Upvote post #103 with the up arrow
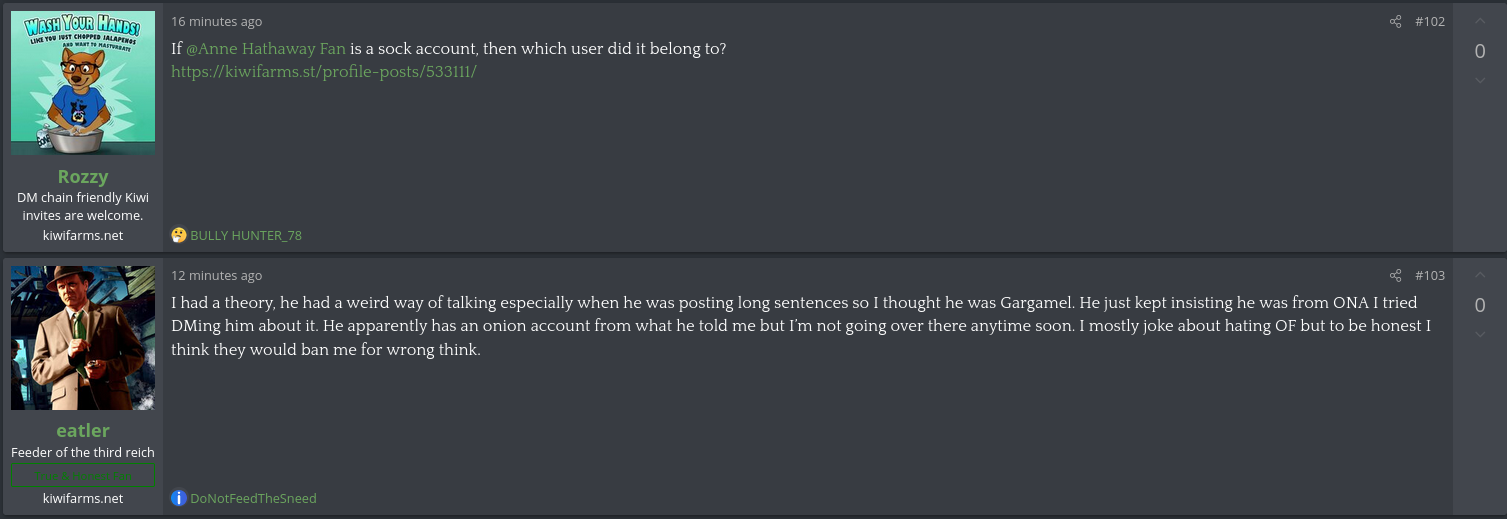1507x519 pixels. (x=1480, y=276)
